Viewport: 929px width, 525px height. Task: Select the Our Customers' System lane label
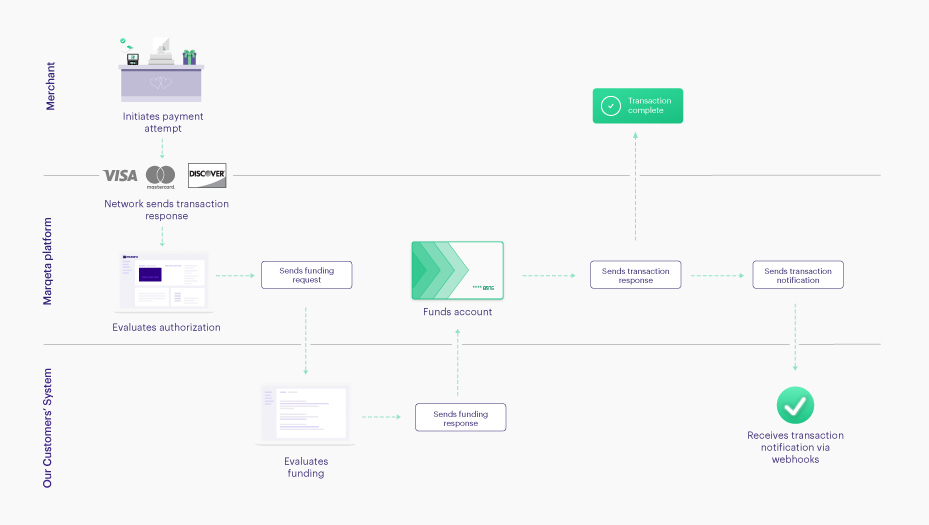[51, 428]
